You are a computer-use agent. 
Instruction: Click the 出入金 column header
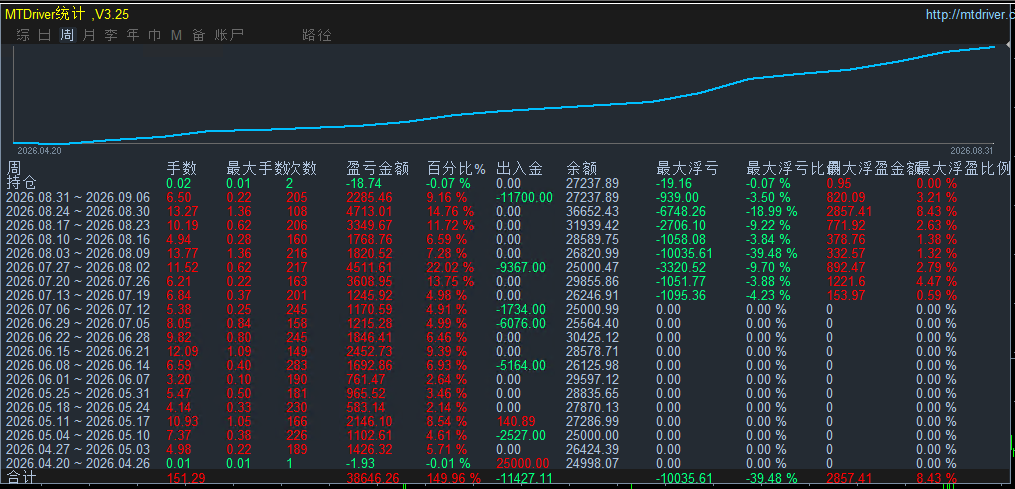click(x=519, y=169)
